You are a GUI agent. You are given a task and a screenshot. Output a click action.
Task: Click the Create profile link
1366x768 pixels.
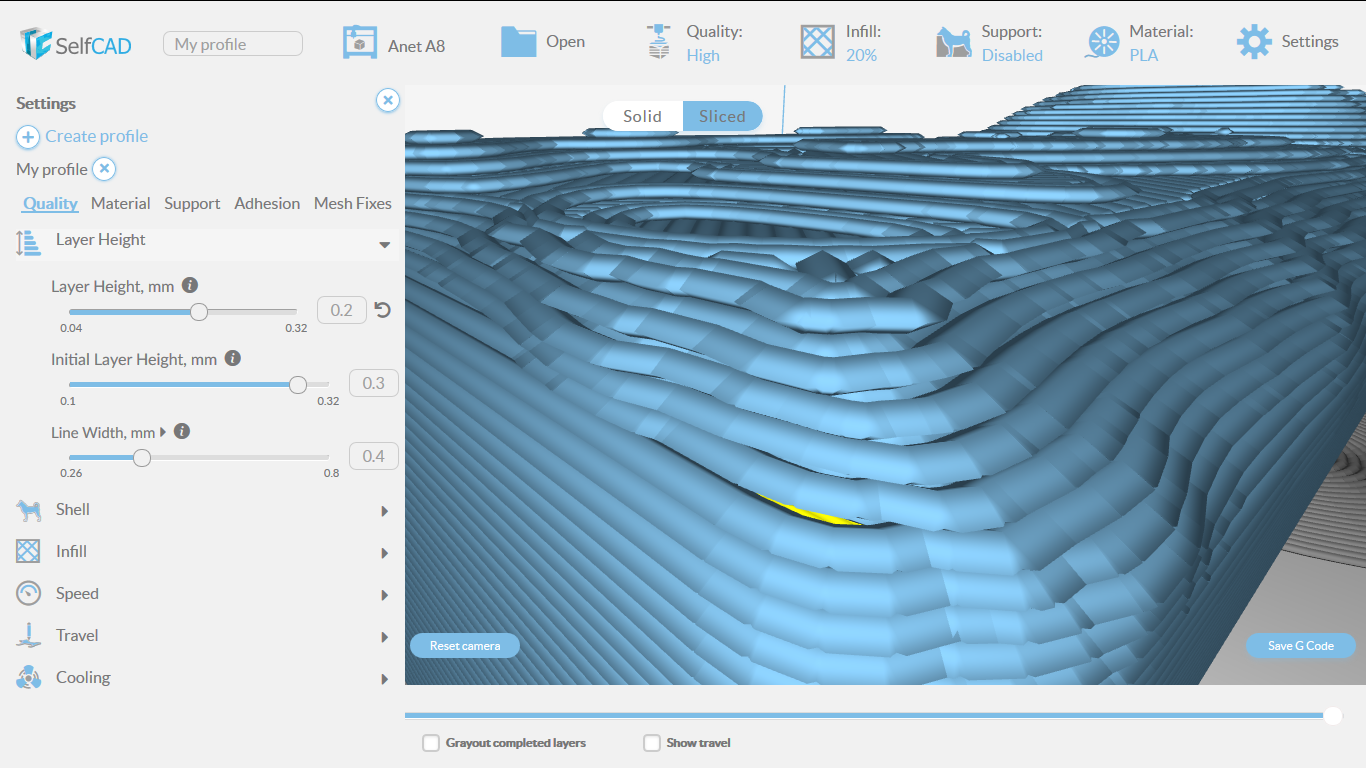tap(96, 136)
